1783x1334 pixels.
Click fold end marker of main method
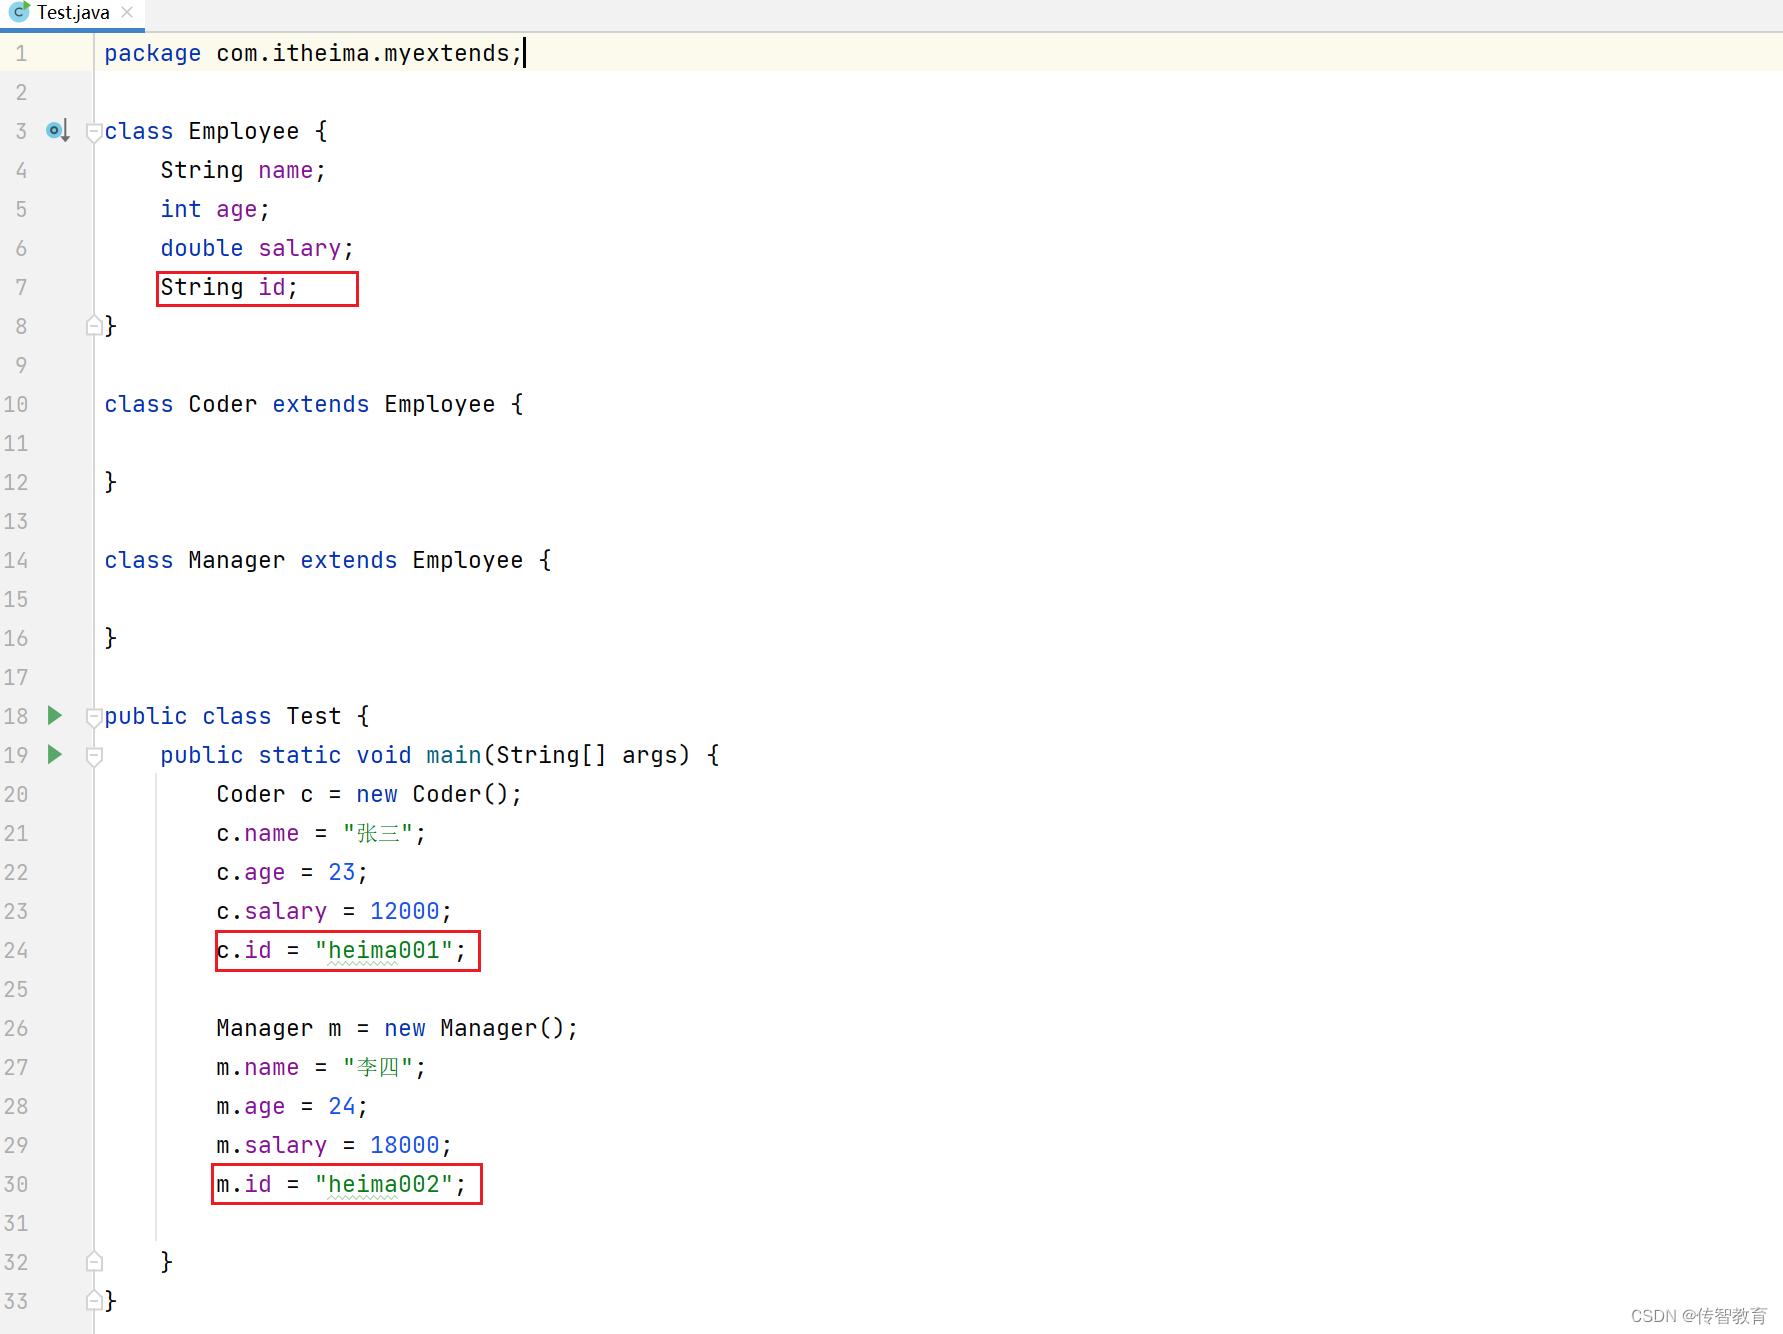[94, 1261]
